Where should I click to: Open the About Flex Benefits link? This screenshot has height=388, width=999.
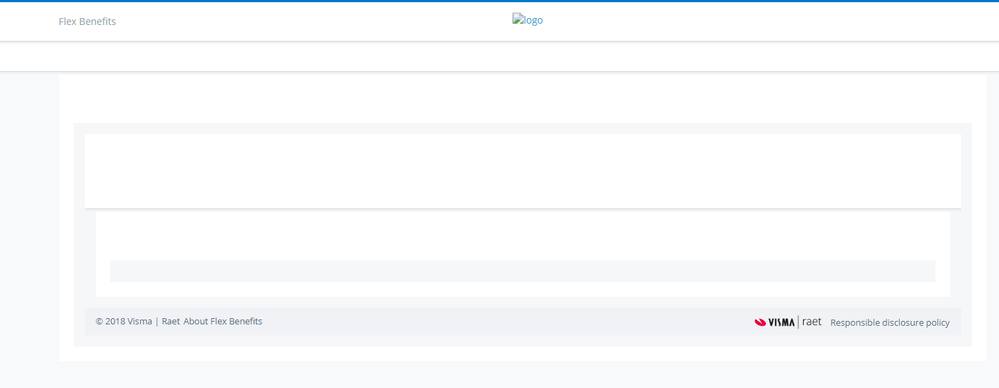(223, 321)
